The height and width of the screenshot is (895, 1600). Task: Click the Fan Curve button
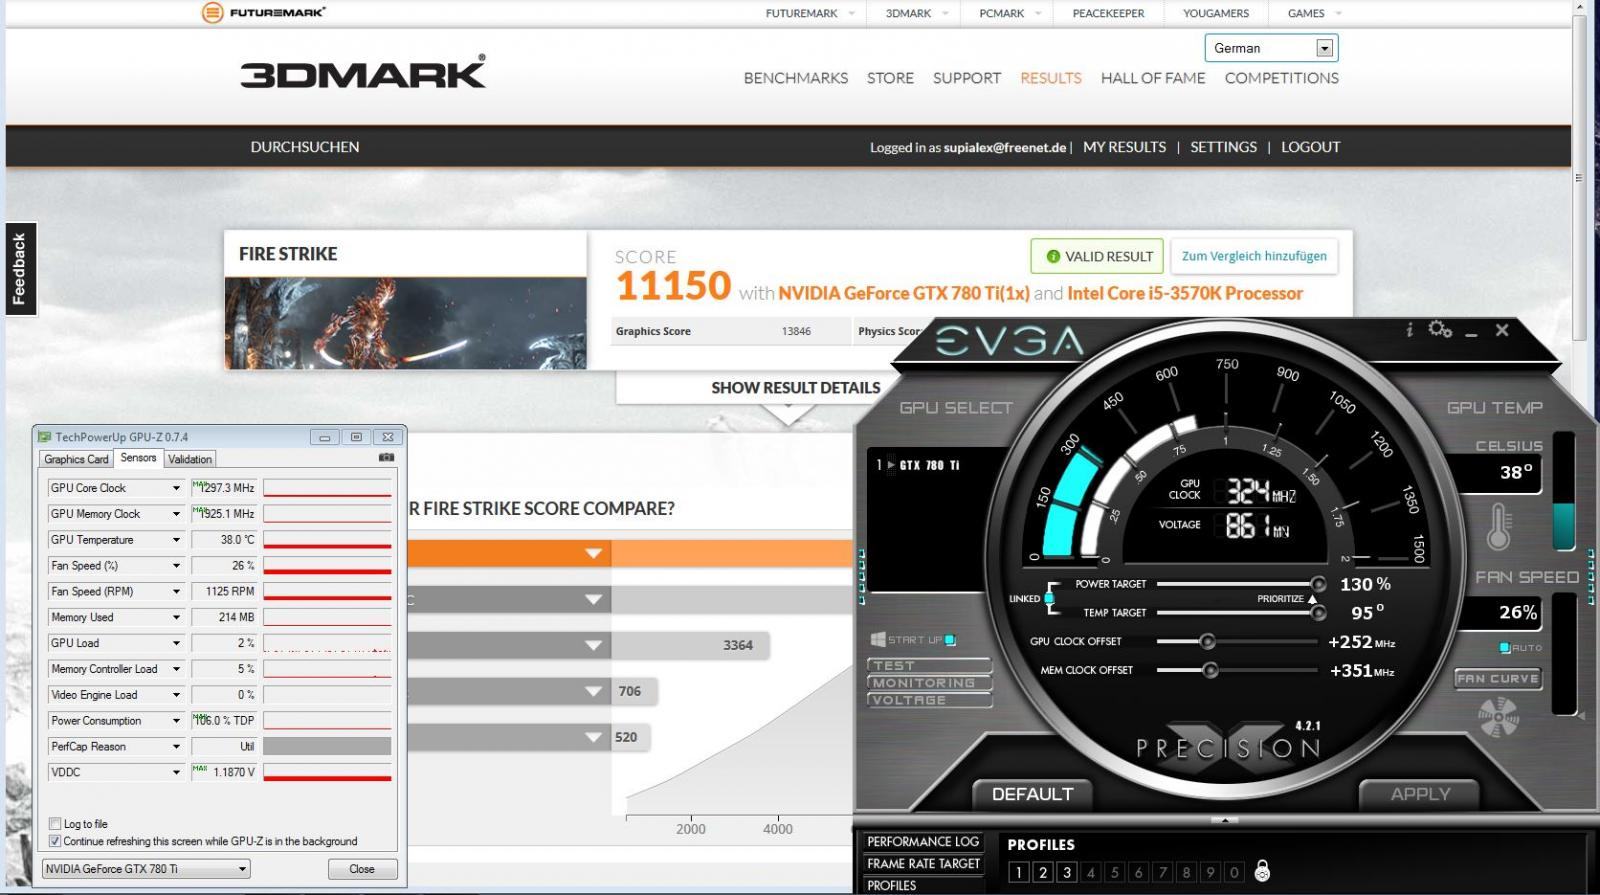(1497, 679)
